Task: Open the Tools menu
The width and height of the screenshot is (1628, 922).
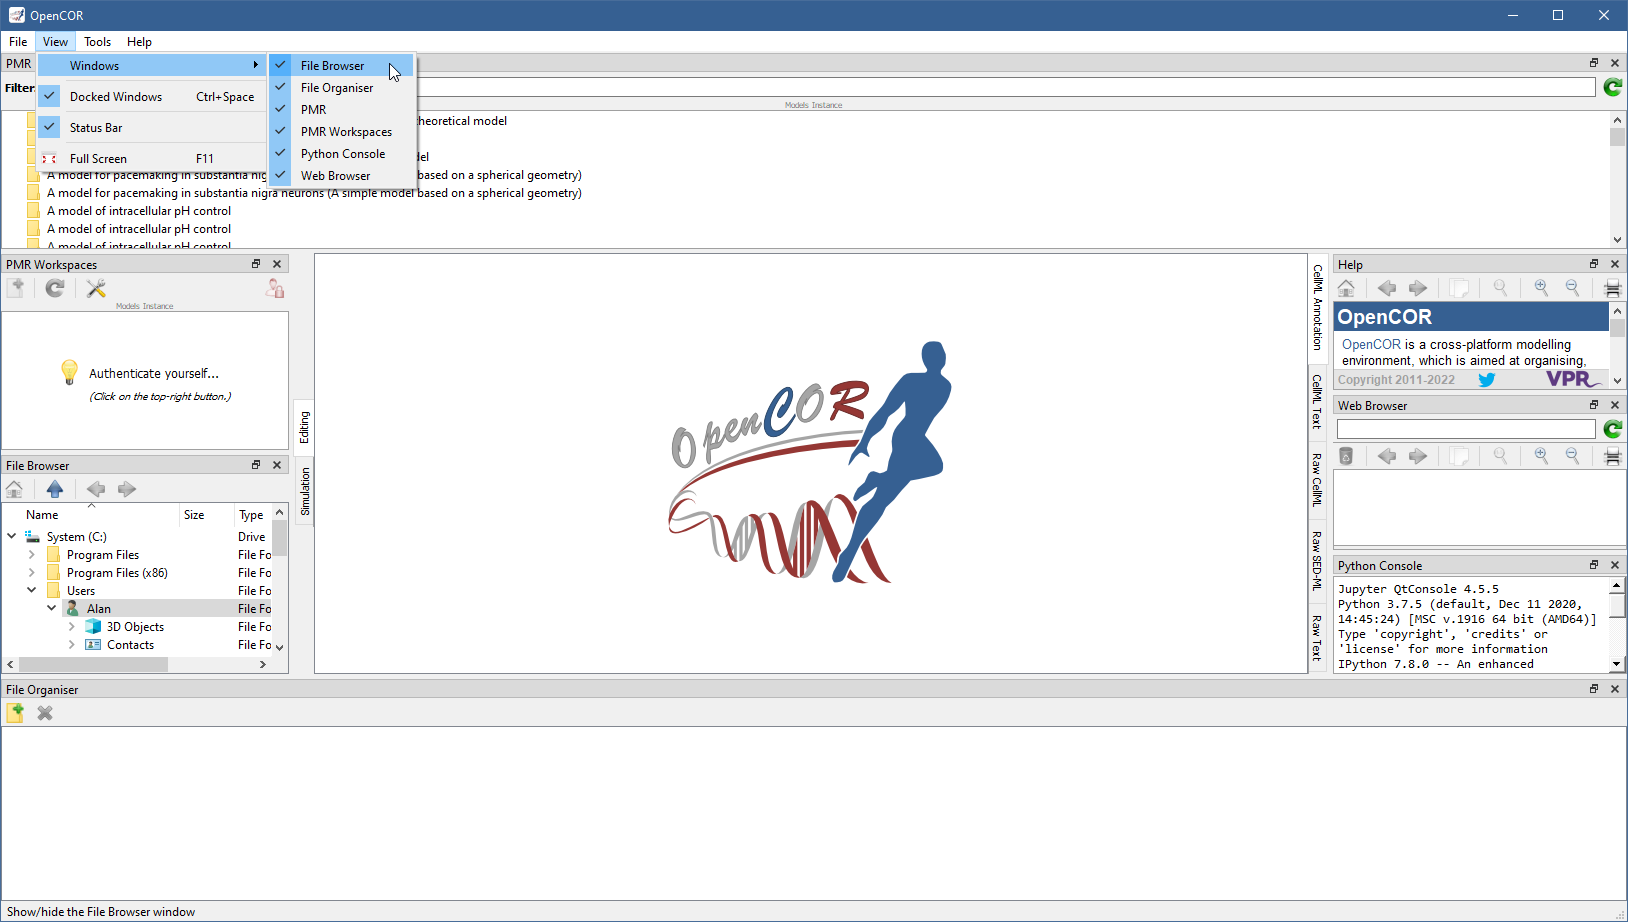Action: (97, 42)
